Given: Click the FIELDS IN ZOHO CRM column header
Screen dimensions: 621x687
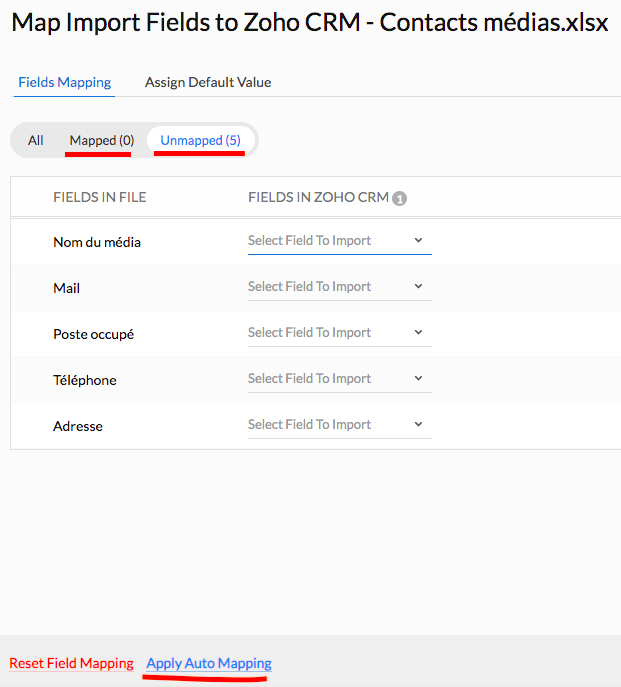Looking at the screenshot, I should tap(318, 197).
